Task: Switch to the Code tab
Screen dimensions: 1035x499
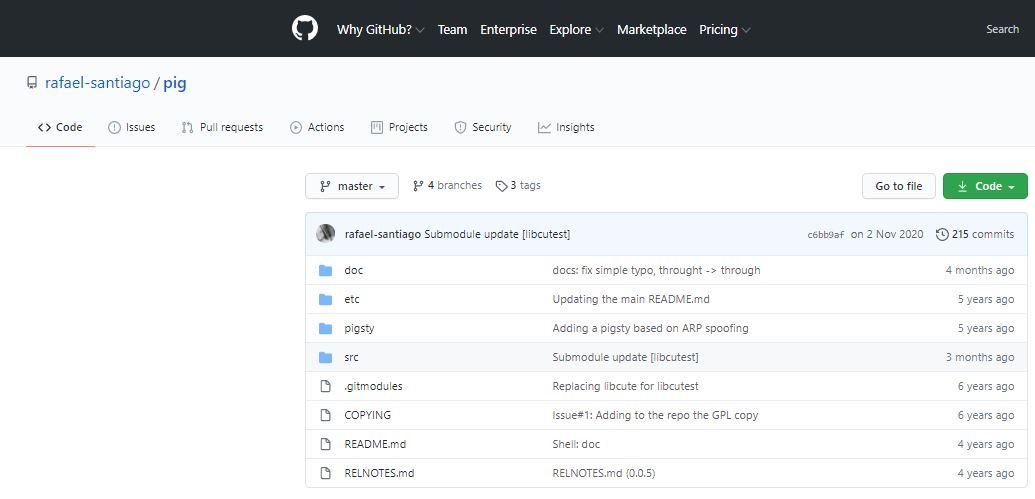Action: point(60,127)
